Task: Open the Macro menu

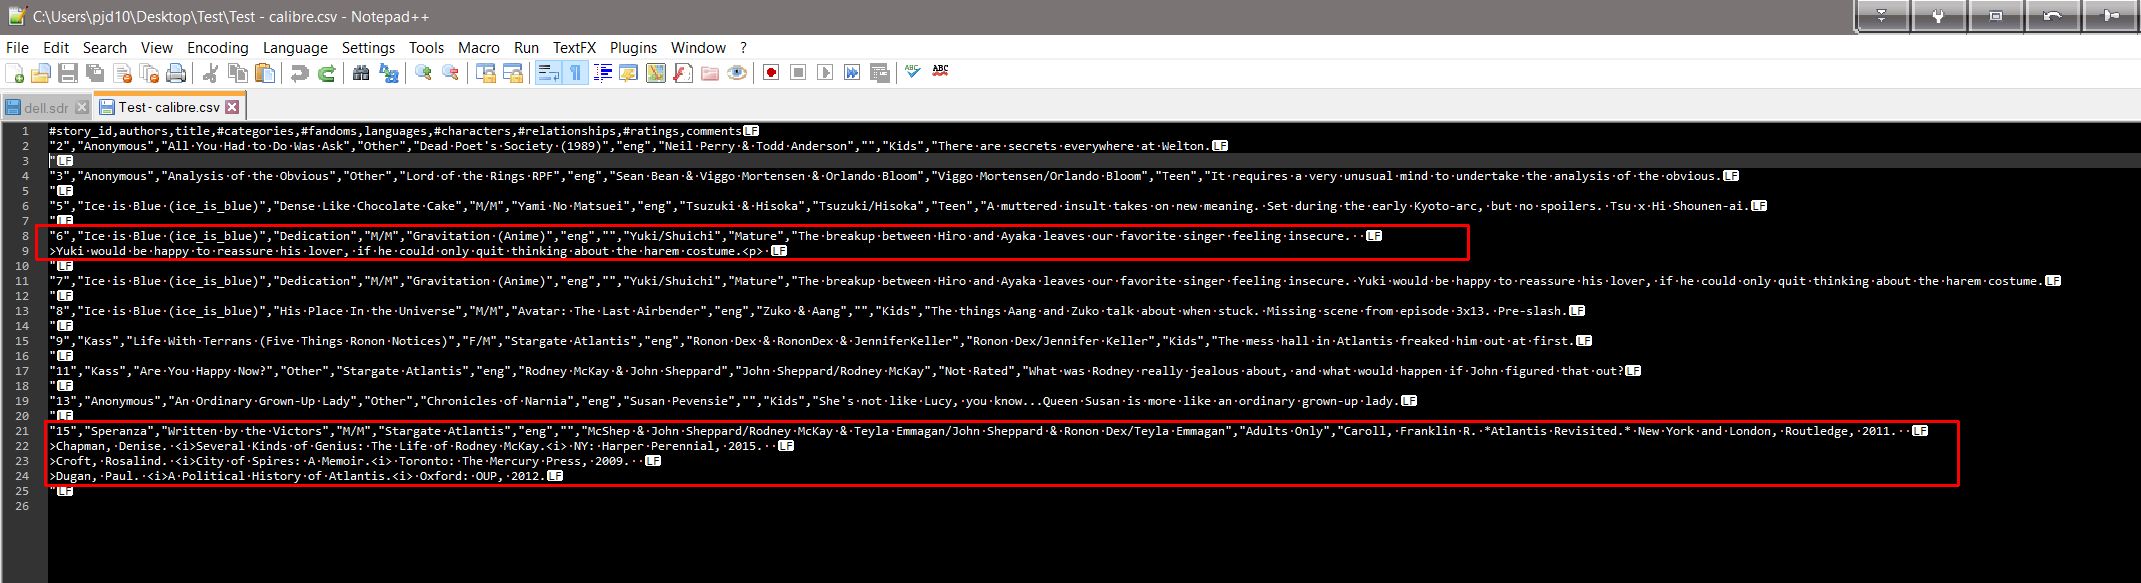Action: coord(479,47)
